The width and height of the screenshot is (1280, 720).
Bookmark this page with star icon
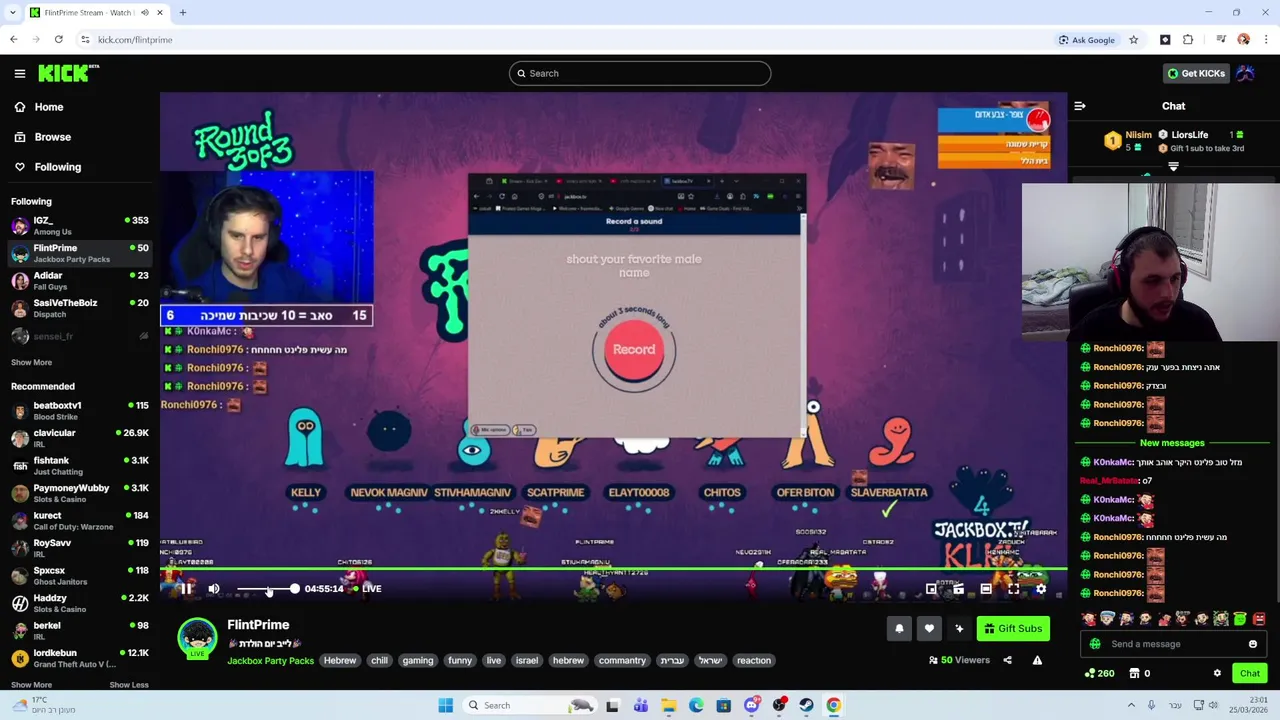[1133, 40]
